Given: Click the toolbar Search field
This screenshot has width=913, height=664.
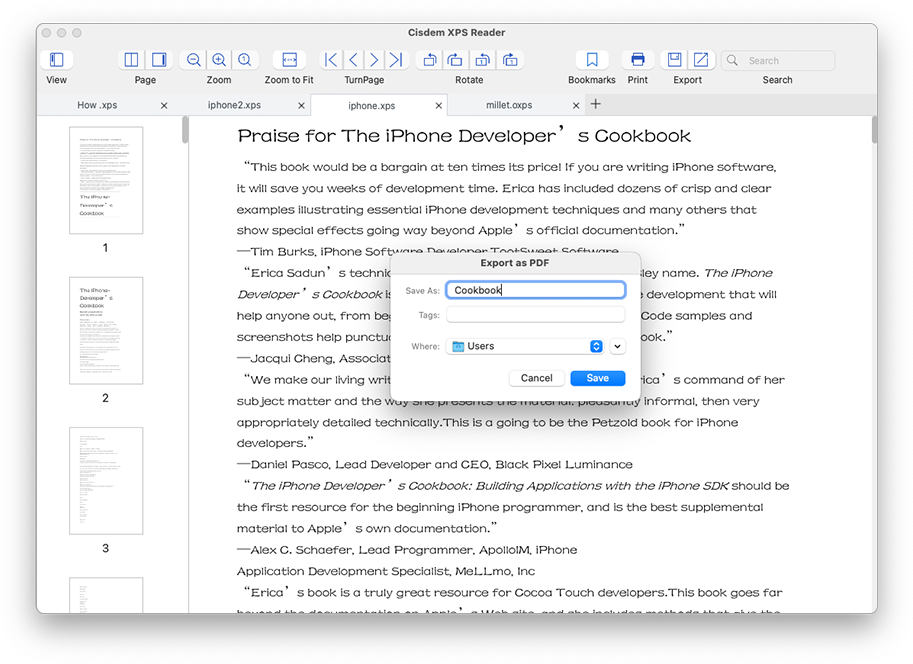Looking at the screenshot, I should point(778,61).
